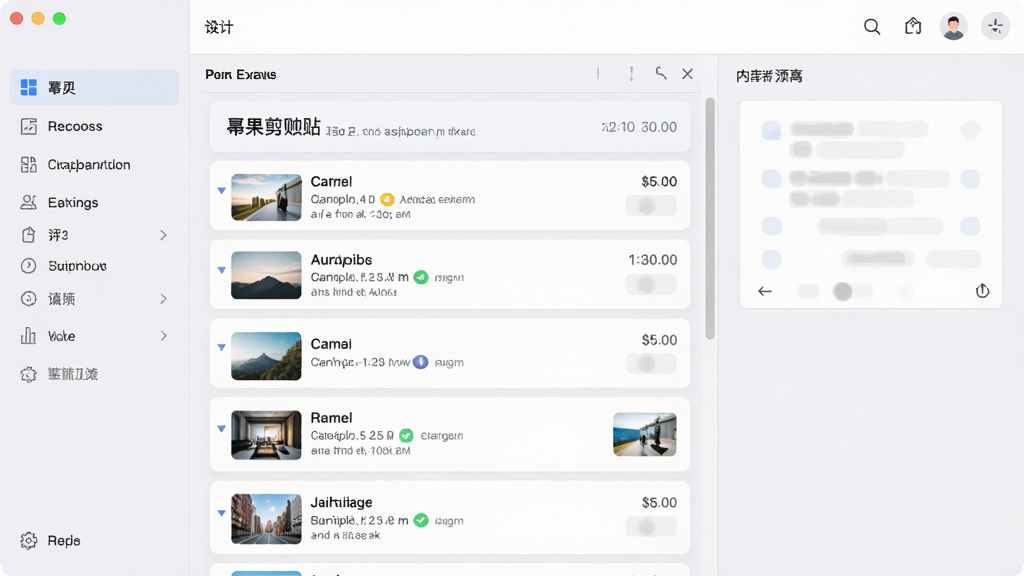This screenshot has height=576, width=1024.
Task: Click the blue badge in Camai row
Action: [x=421, y=362]
